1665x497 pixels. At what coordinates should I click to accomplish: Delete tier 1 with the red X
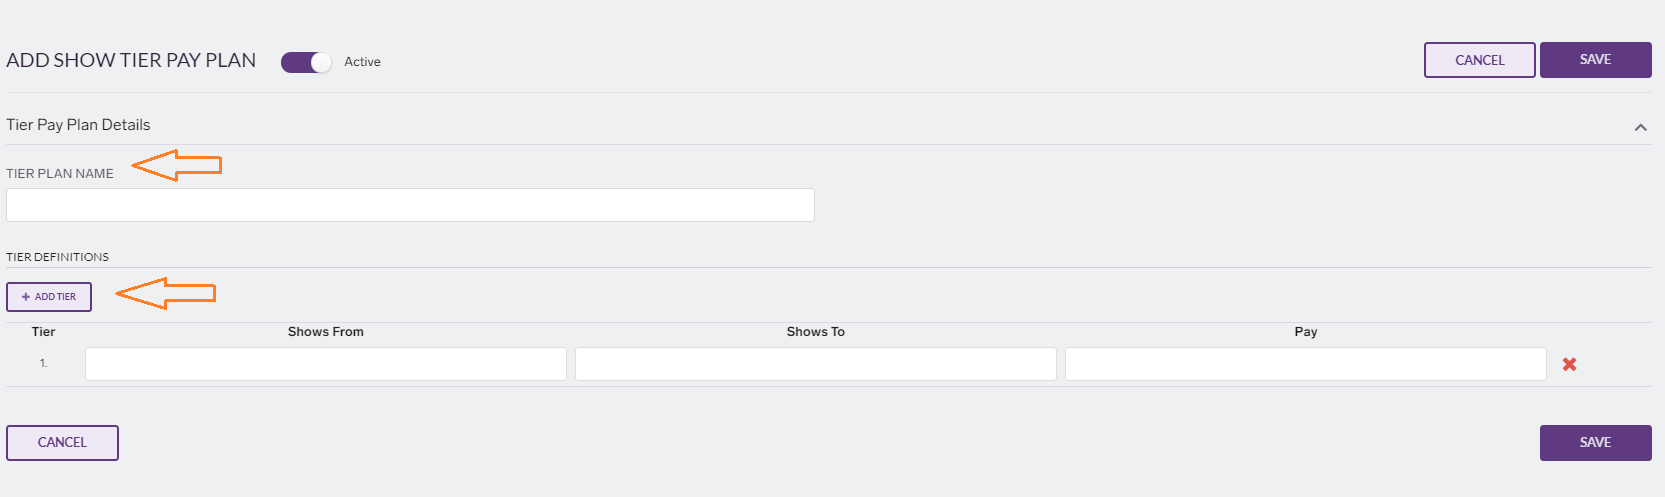[1569, 364]
